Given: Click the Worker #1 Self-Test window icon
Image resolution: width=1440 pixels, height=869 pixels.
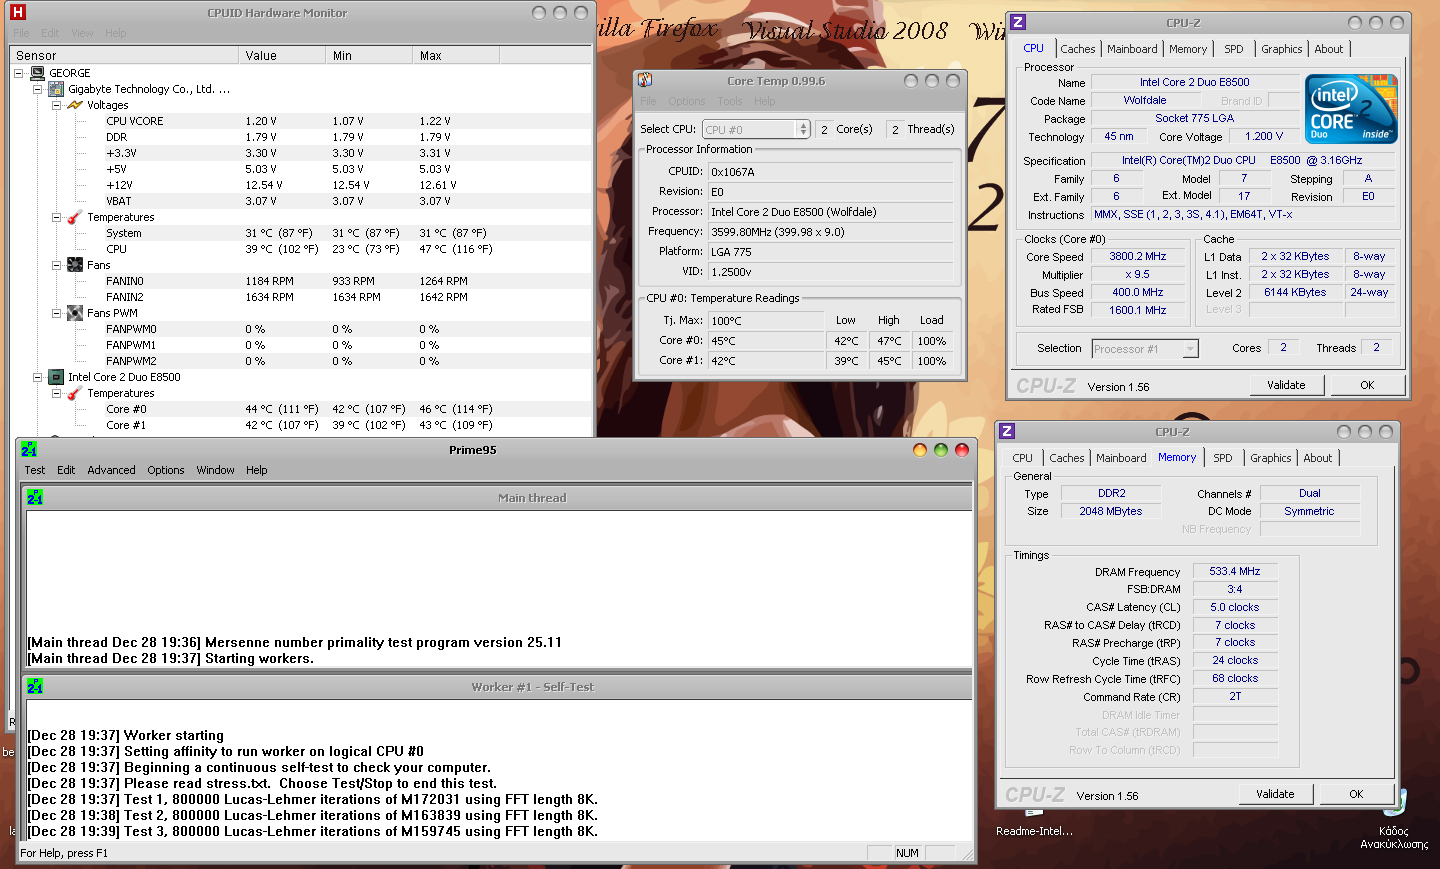Looking at the screenshot, I should [x=35, y=686].
